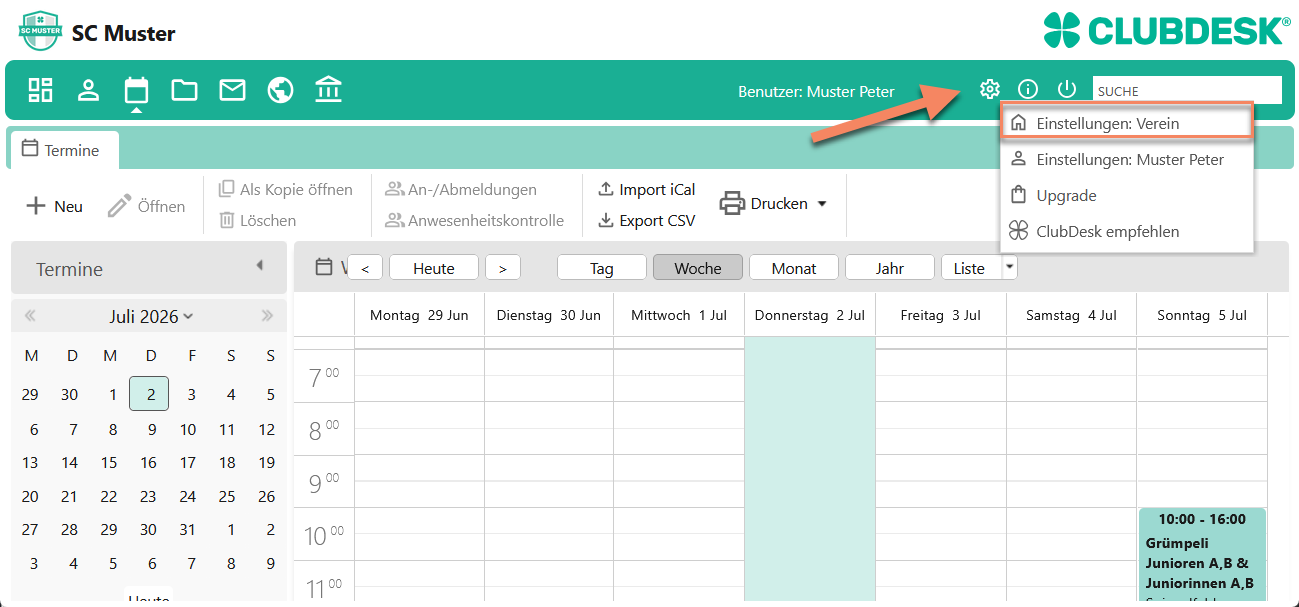Image resolution: width=1299 pixels, height=607 pixels.
Task: Open the accounting bank building icon
Action: pyautogui.click(x=328, y=90)
